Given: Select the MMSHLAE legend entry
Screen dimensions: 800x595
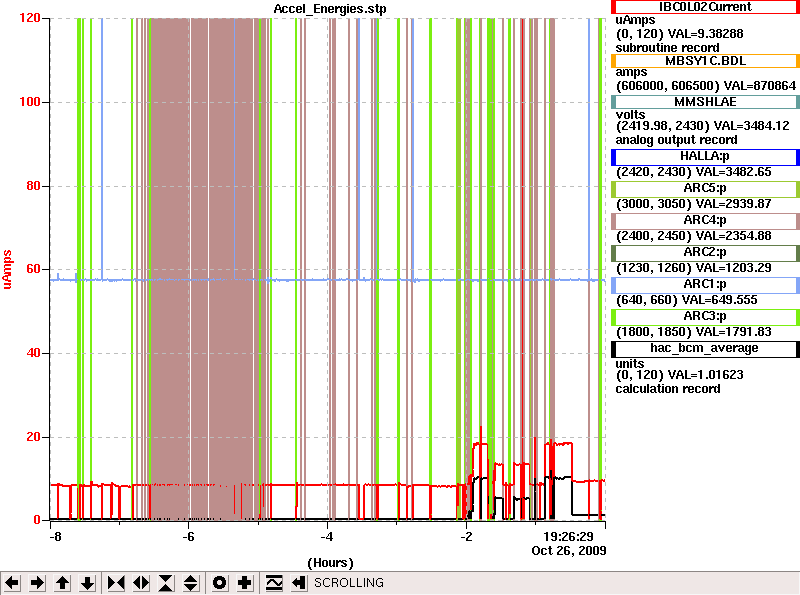Looking at the screenshot, I should [705, 102].
